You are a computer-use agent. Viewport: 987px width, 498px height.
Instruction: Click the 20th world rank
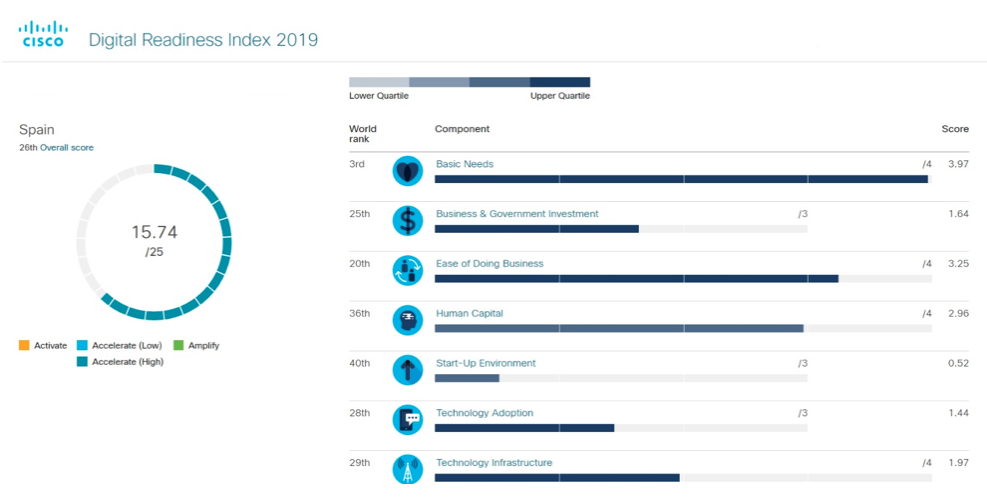click(359, 263)
